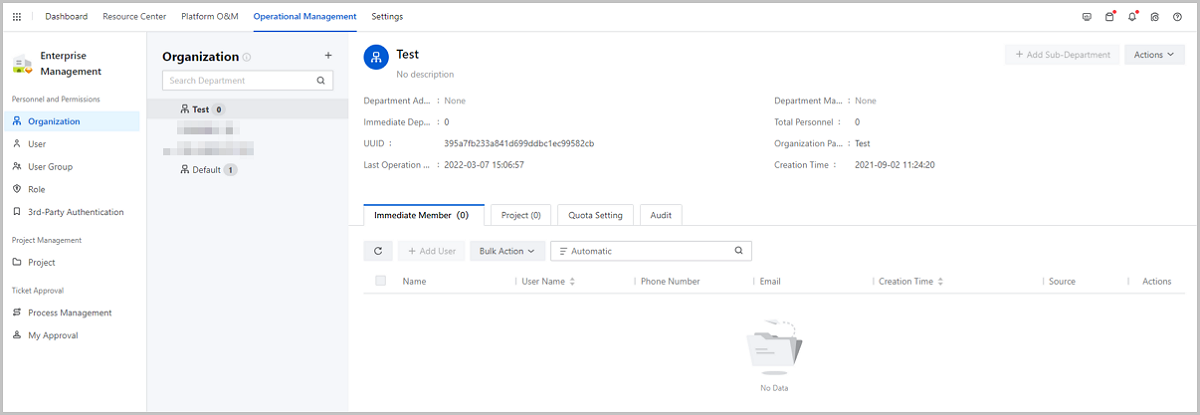Open the Bulk Action dropdown
Screen dimensions: 1200x415
(x=506, y=251)
